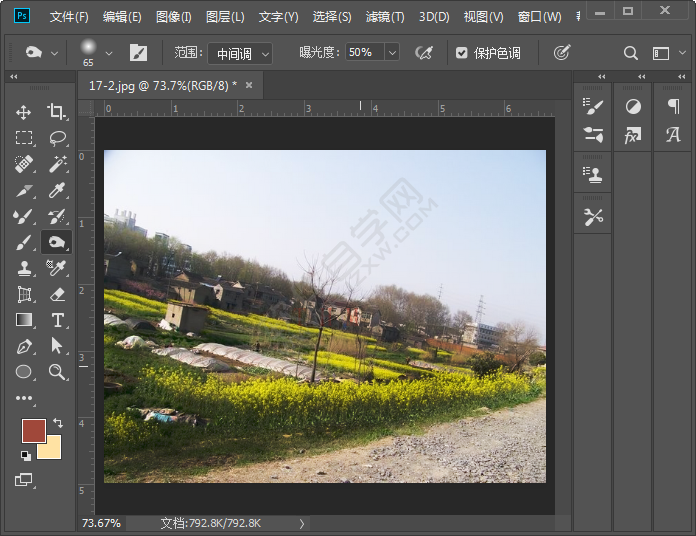Screen dimensions: 696x536
Task: Open the Styles fx panel
Action: coord(632,135)
